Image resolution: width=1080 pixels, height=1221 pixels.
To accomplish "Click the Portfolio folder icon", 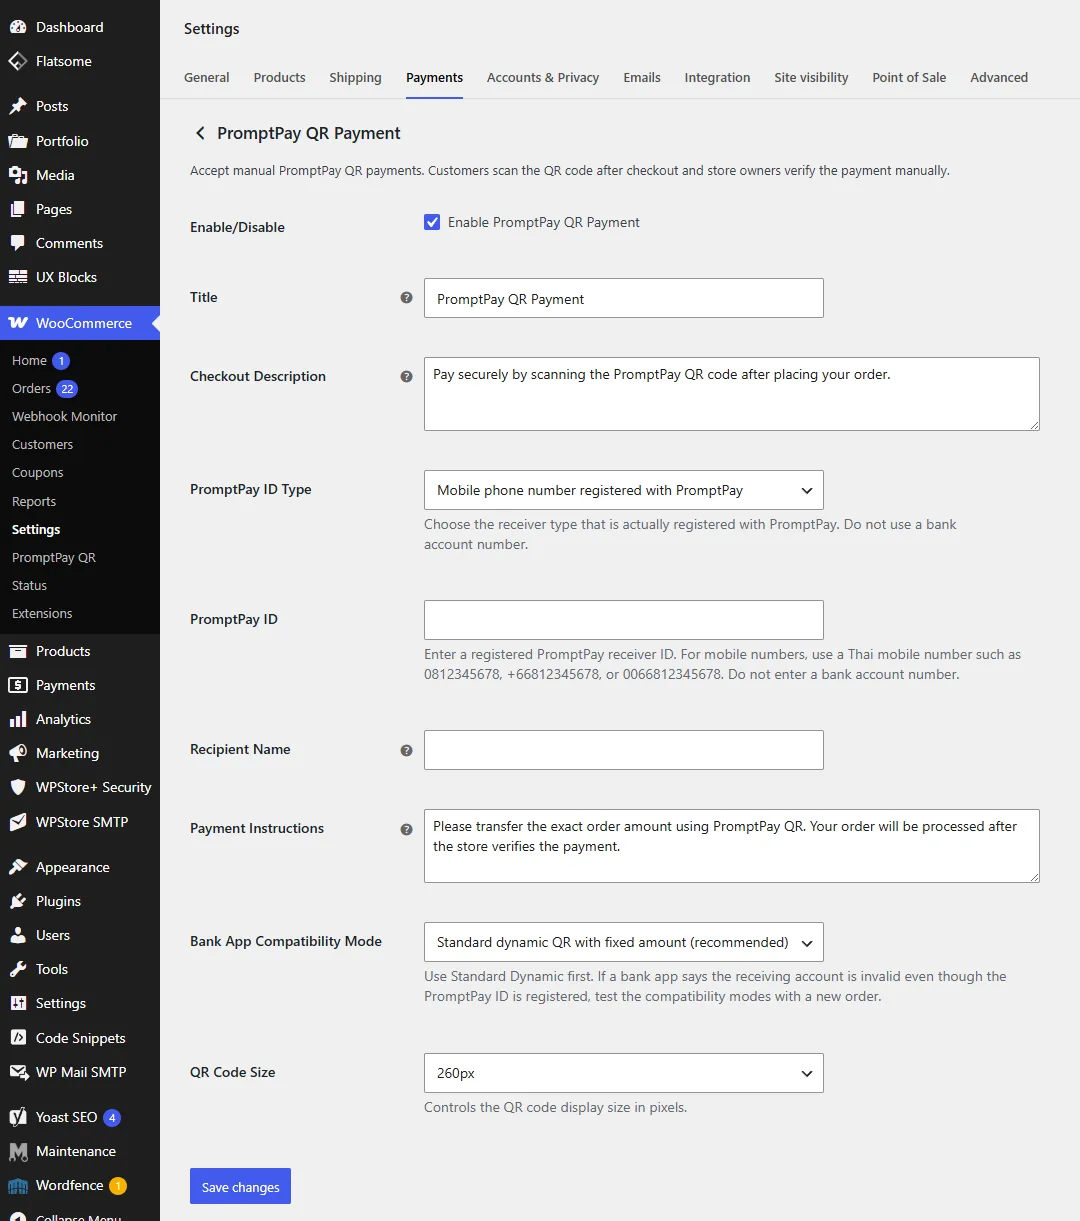I will point(18,141).
